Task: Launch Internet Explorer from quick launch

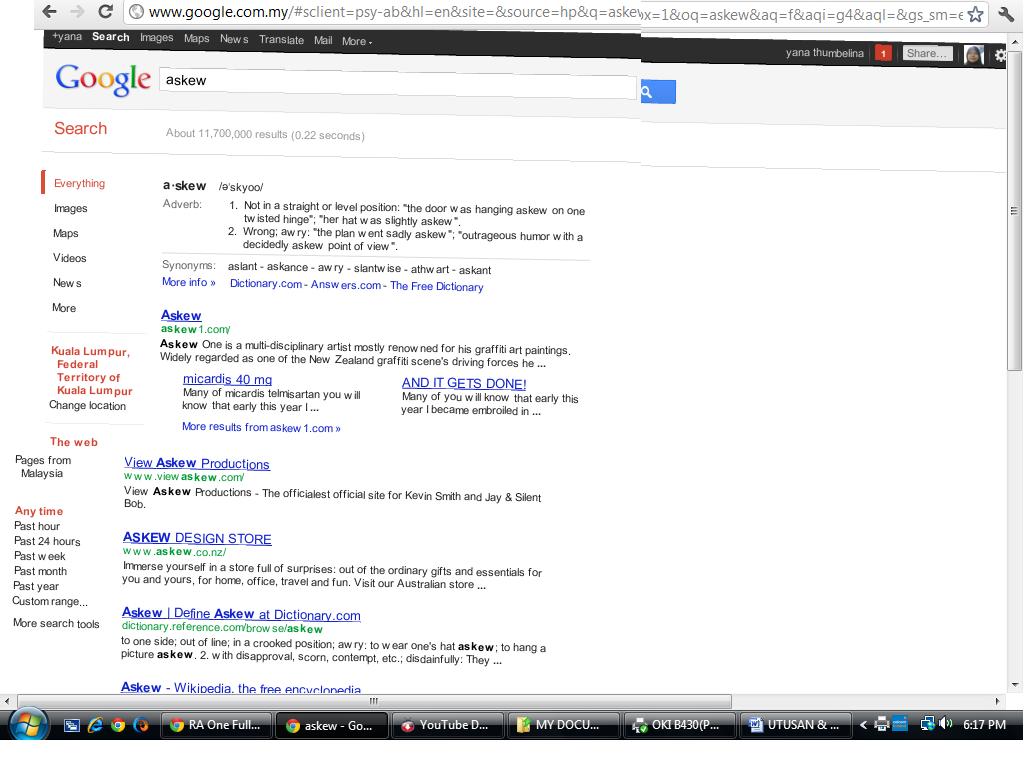Action: point(95,725)
